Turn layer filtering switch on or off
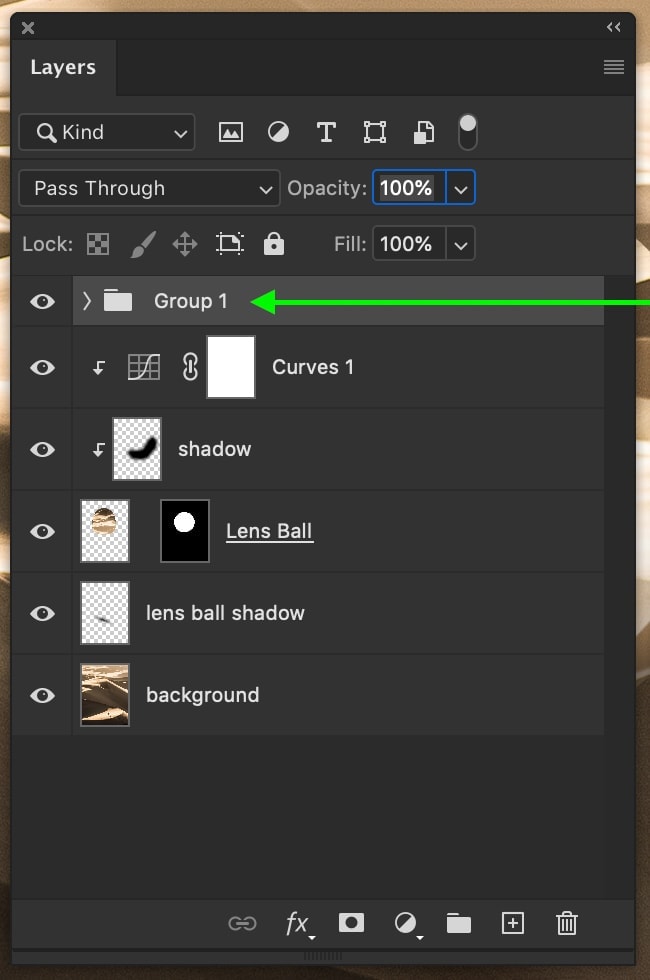650x980 pixels. pyautogui.click(x=468, y=132)
